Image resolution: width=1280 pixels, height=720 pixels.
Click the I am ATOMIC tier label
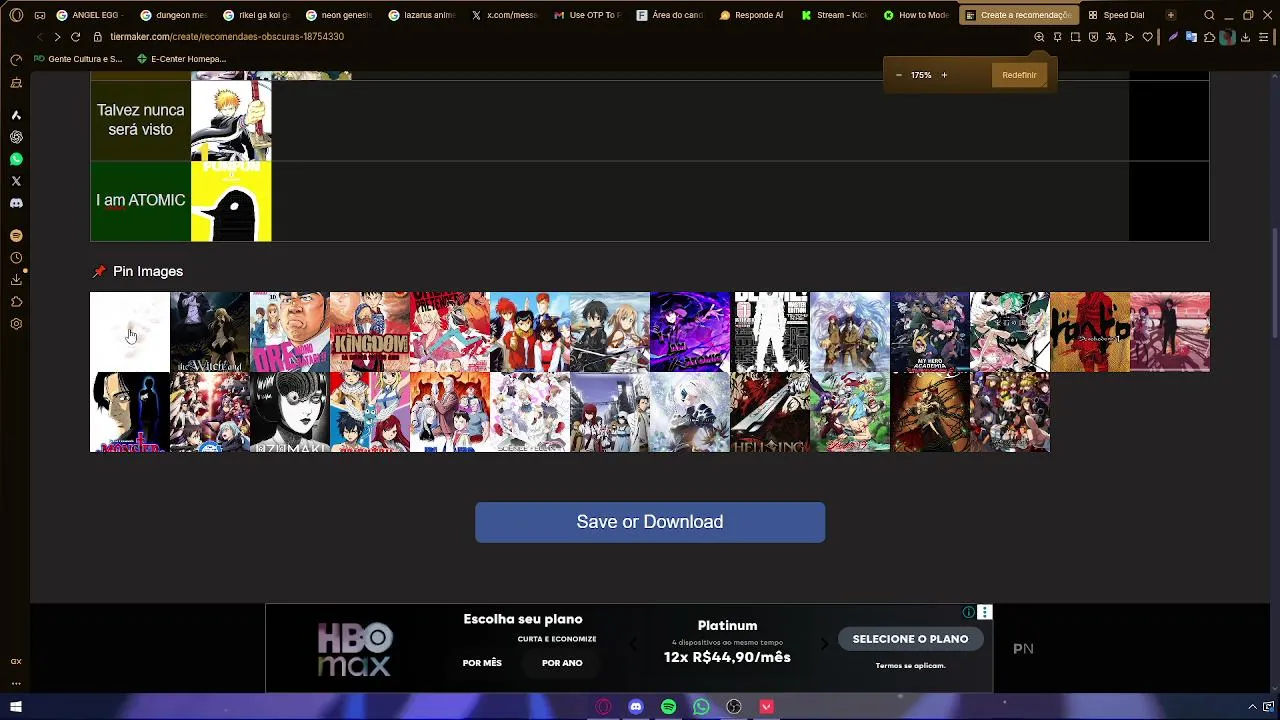(x=140, y=200)
